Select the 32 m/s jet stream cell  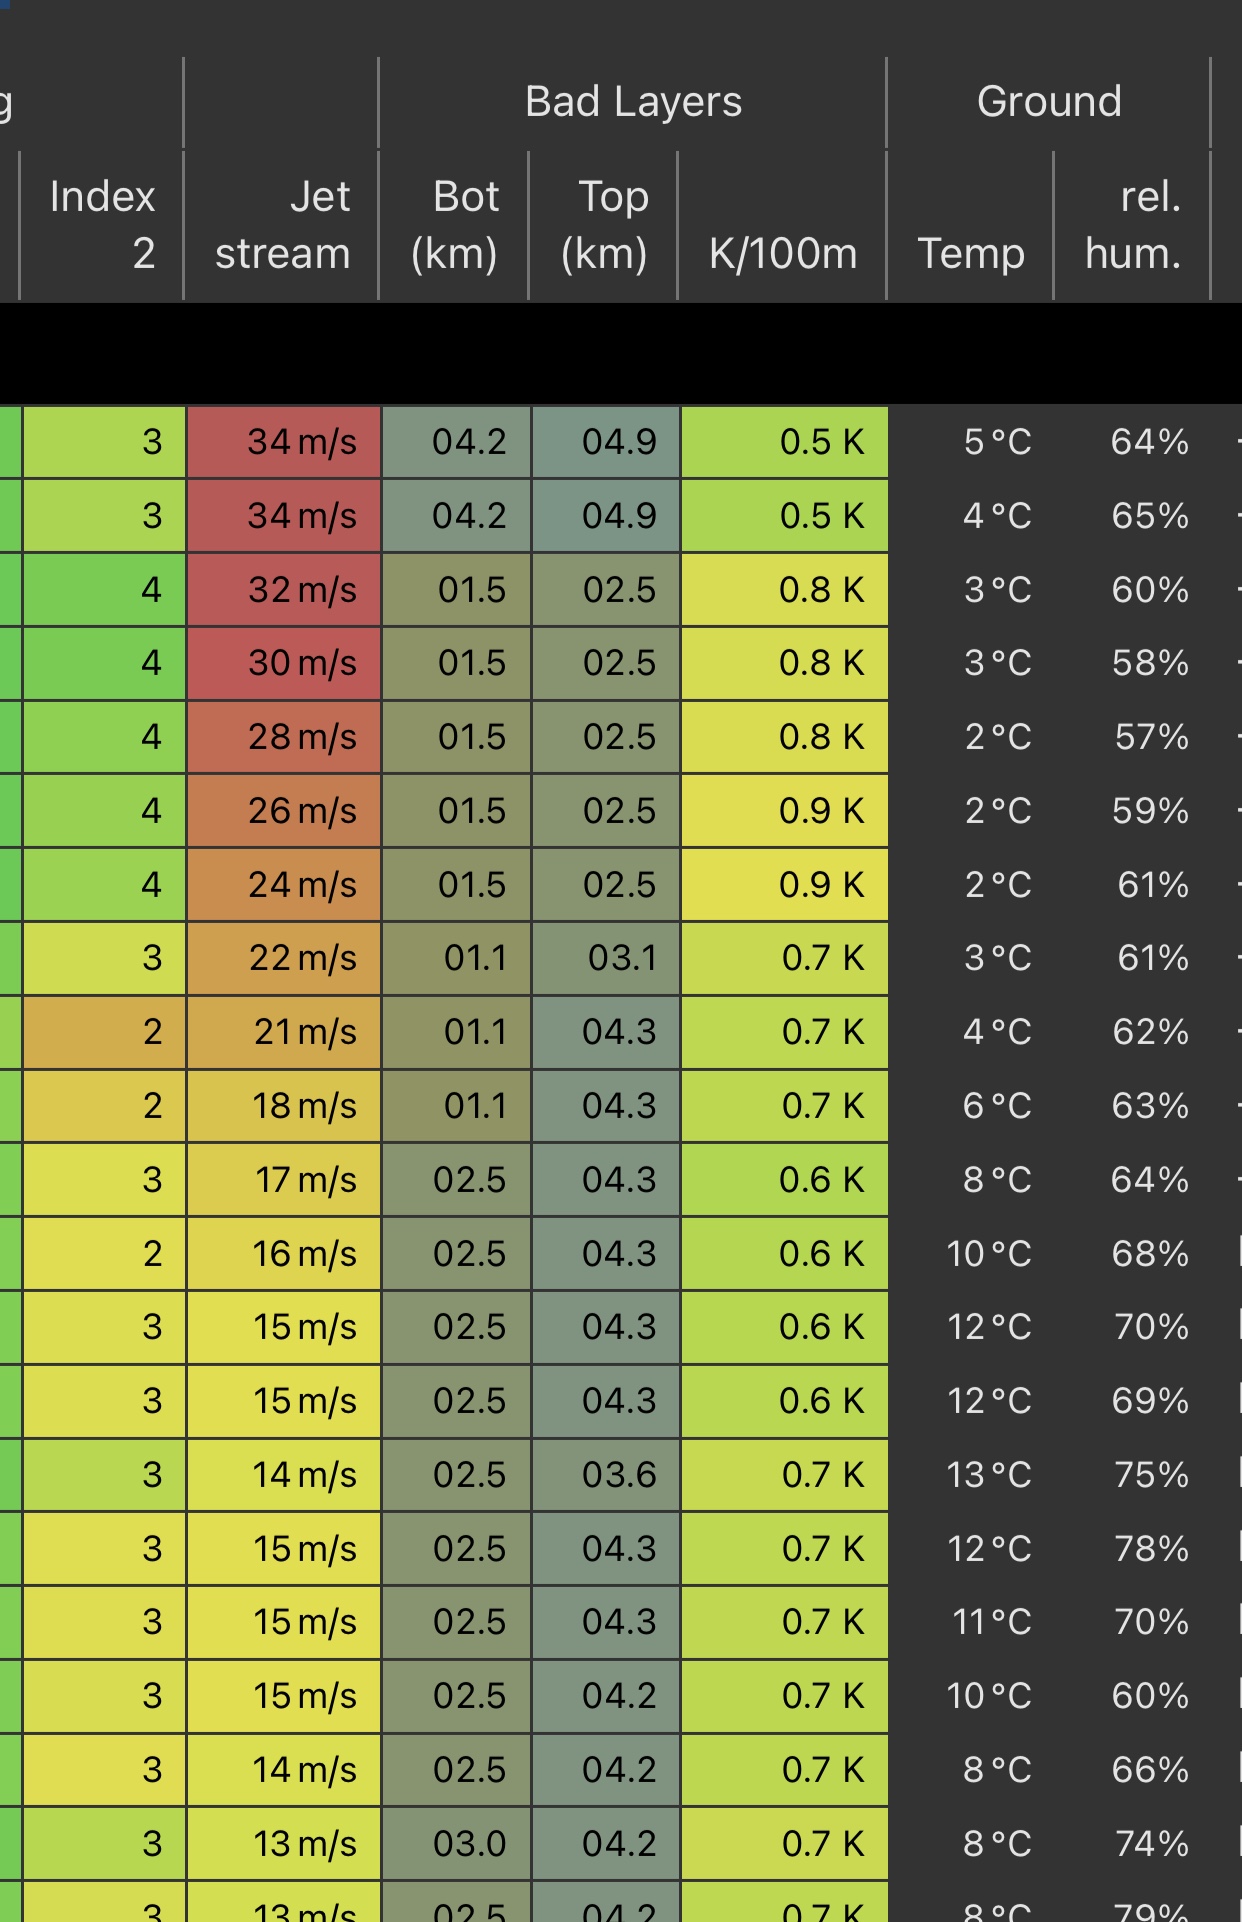click(285, 590)
